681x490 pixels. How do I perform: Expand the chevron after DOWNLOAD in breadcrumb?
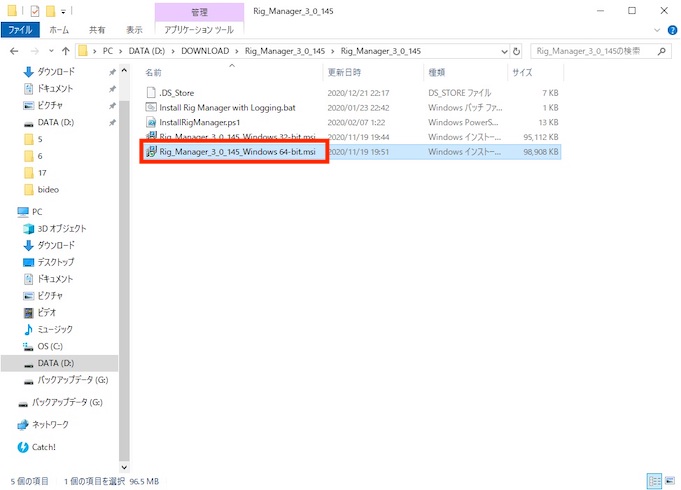237,51
